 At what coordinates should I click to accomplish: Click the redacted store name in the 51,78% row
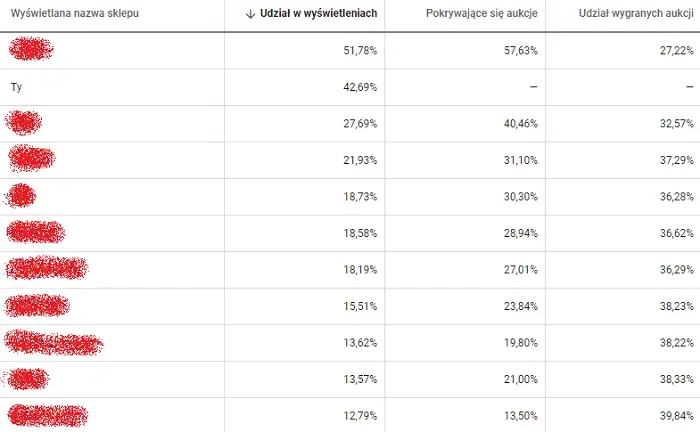coord(30,49)
